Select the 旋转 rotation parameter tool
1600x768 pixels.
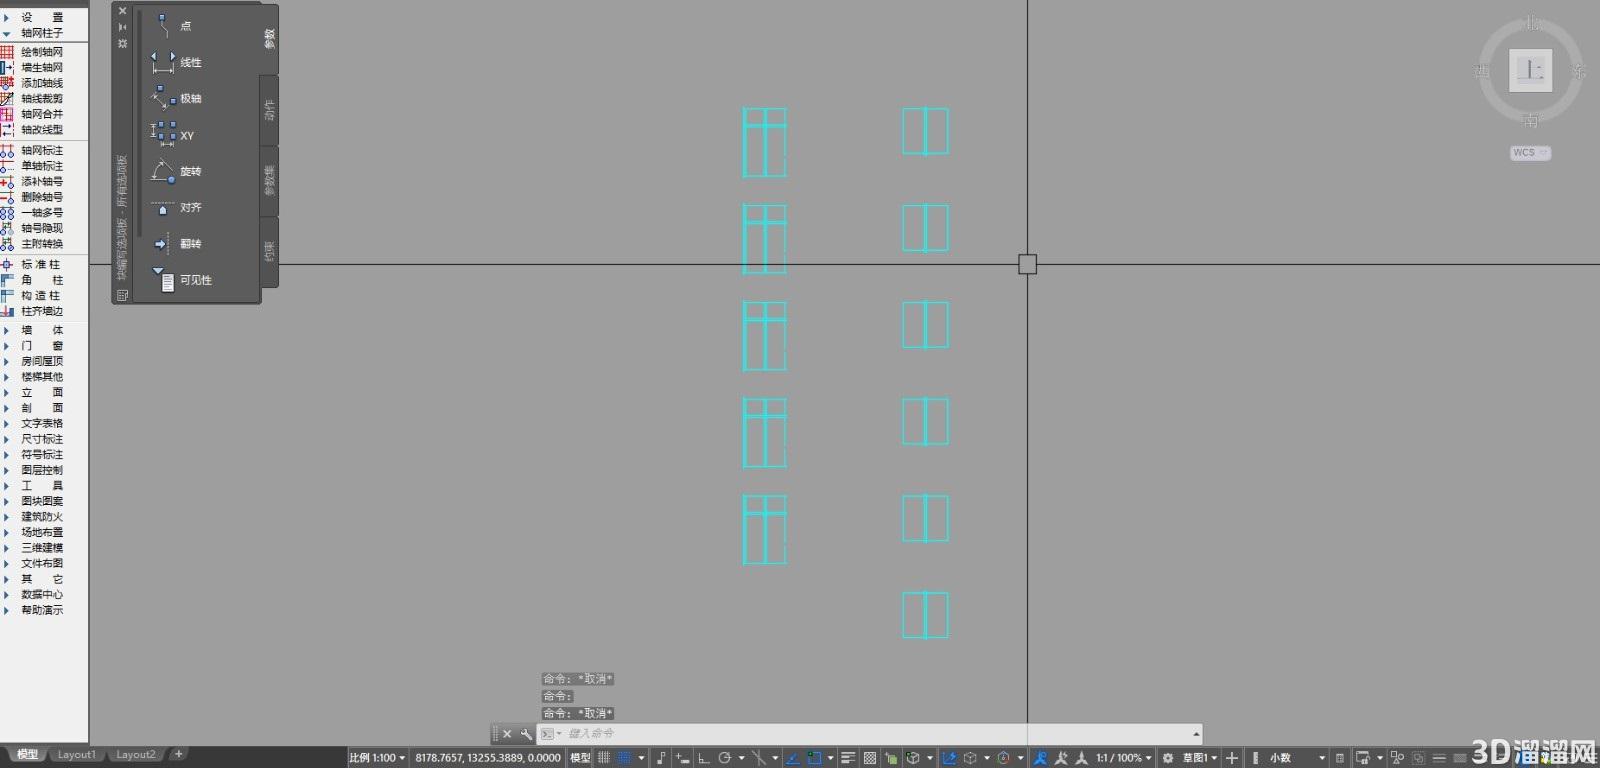(x=176, y=171)
